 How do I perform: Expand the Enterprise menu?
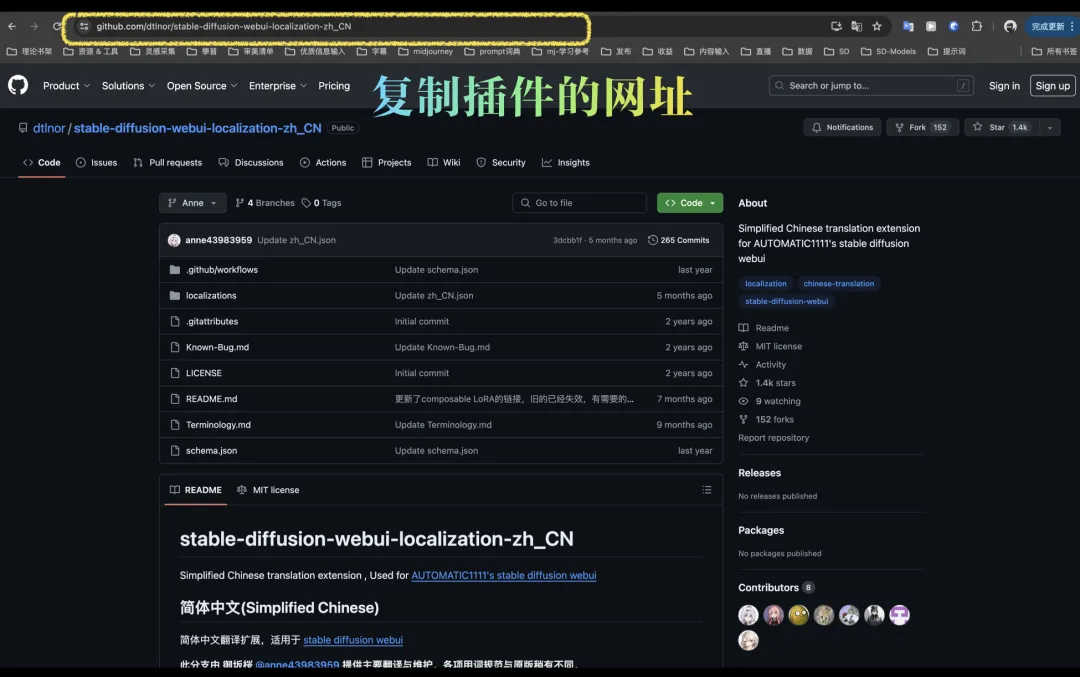click(278, 86)
